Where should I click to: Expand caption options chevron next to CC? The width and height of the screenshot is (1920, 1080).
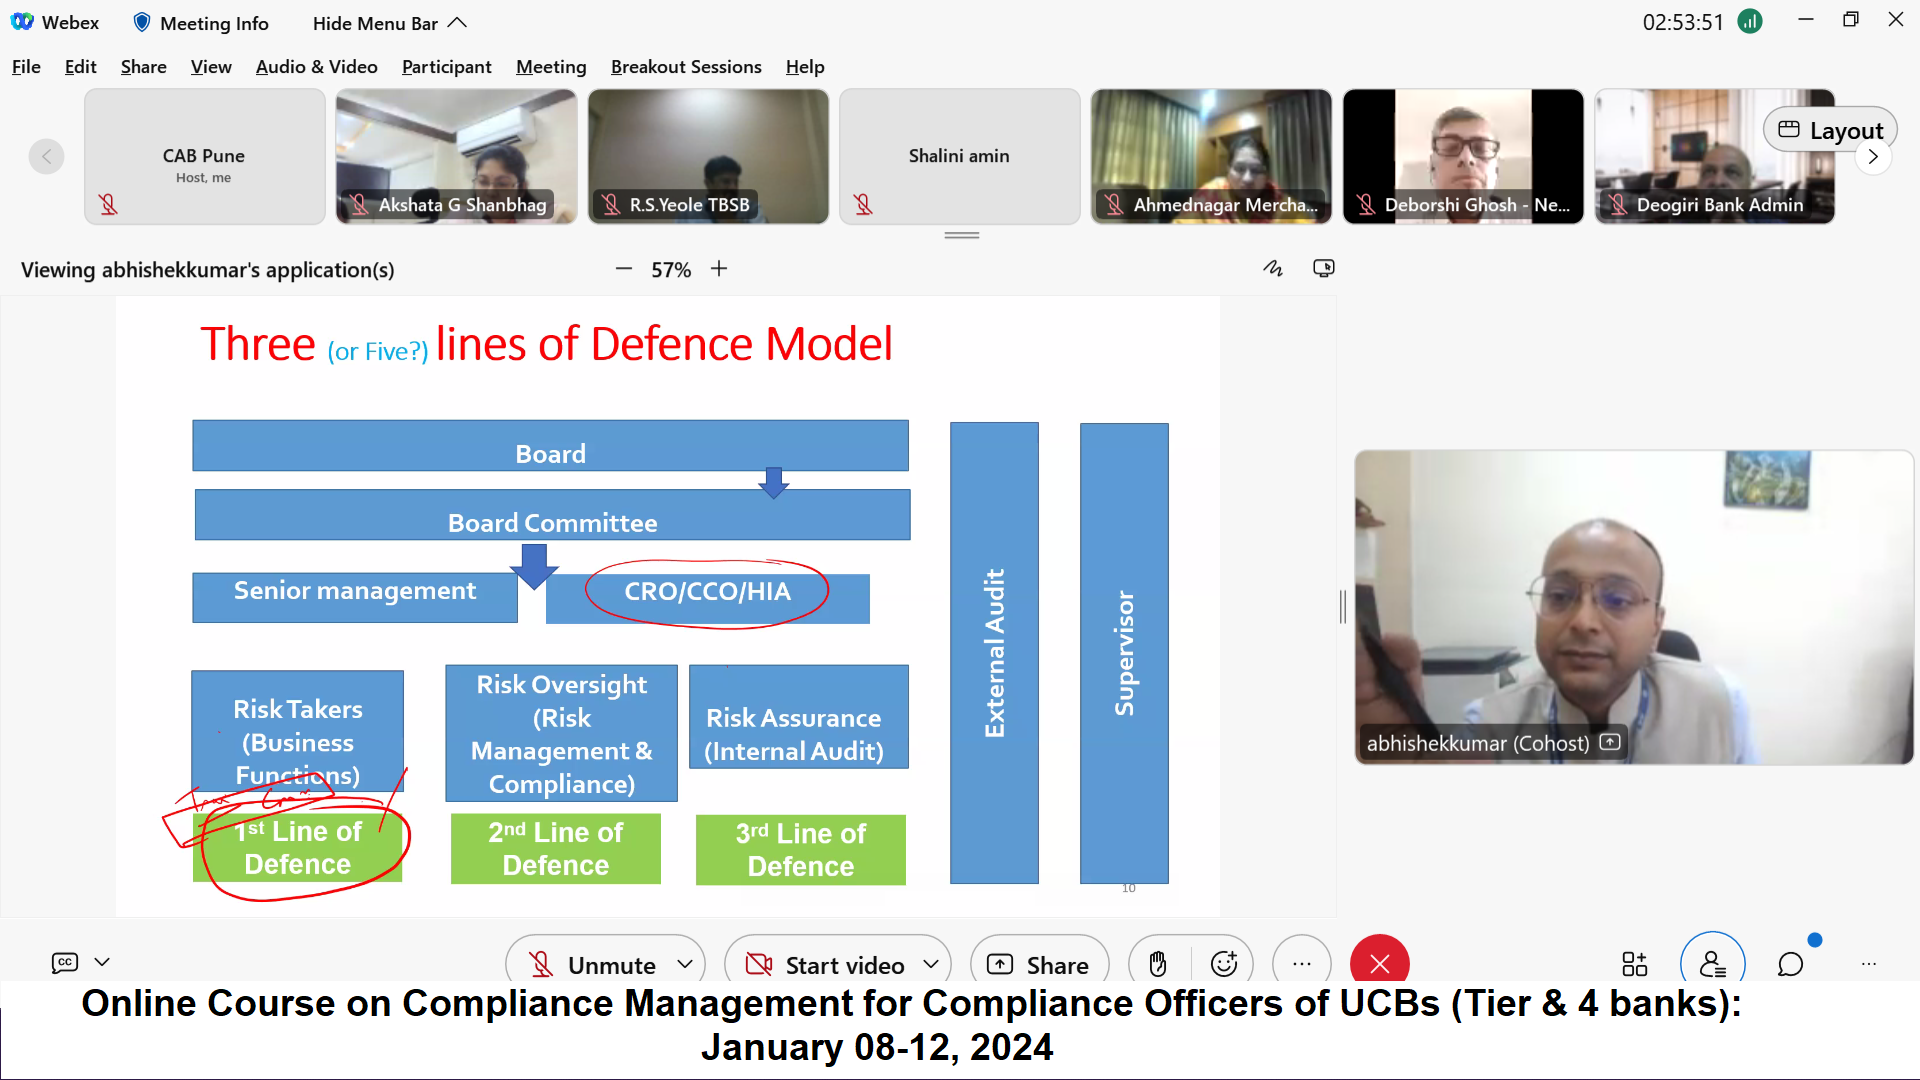click(102, 962)
